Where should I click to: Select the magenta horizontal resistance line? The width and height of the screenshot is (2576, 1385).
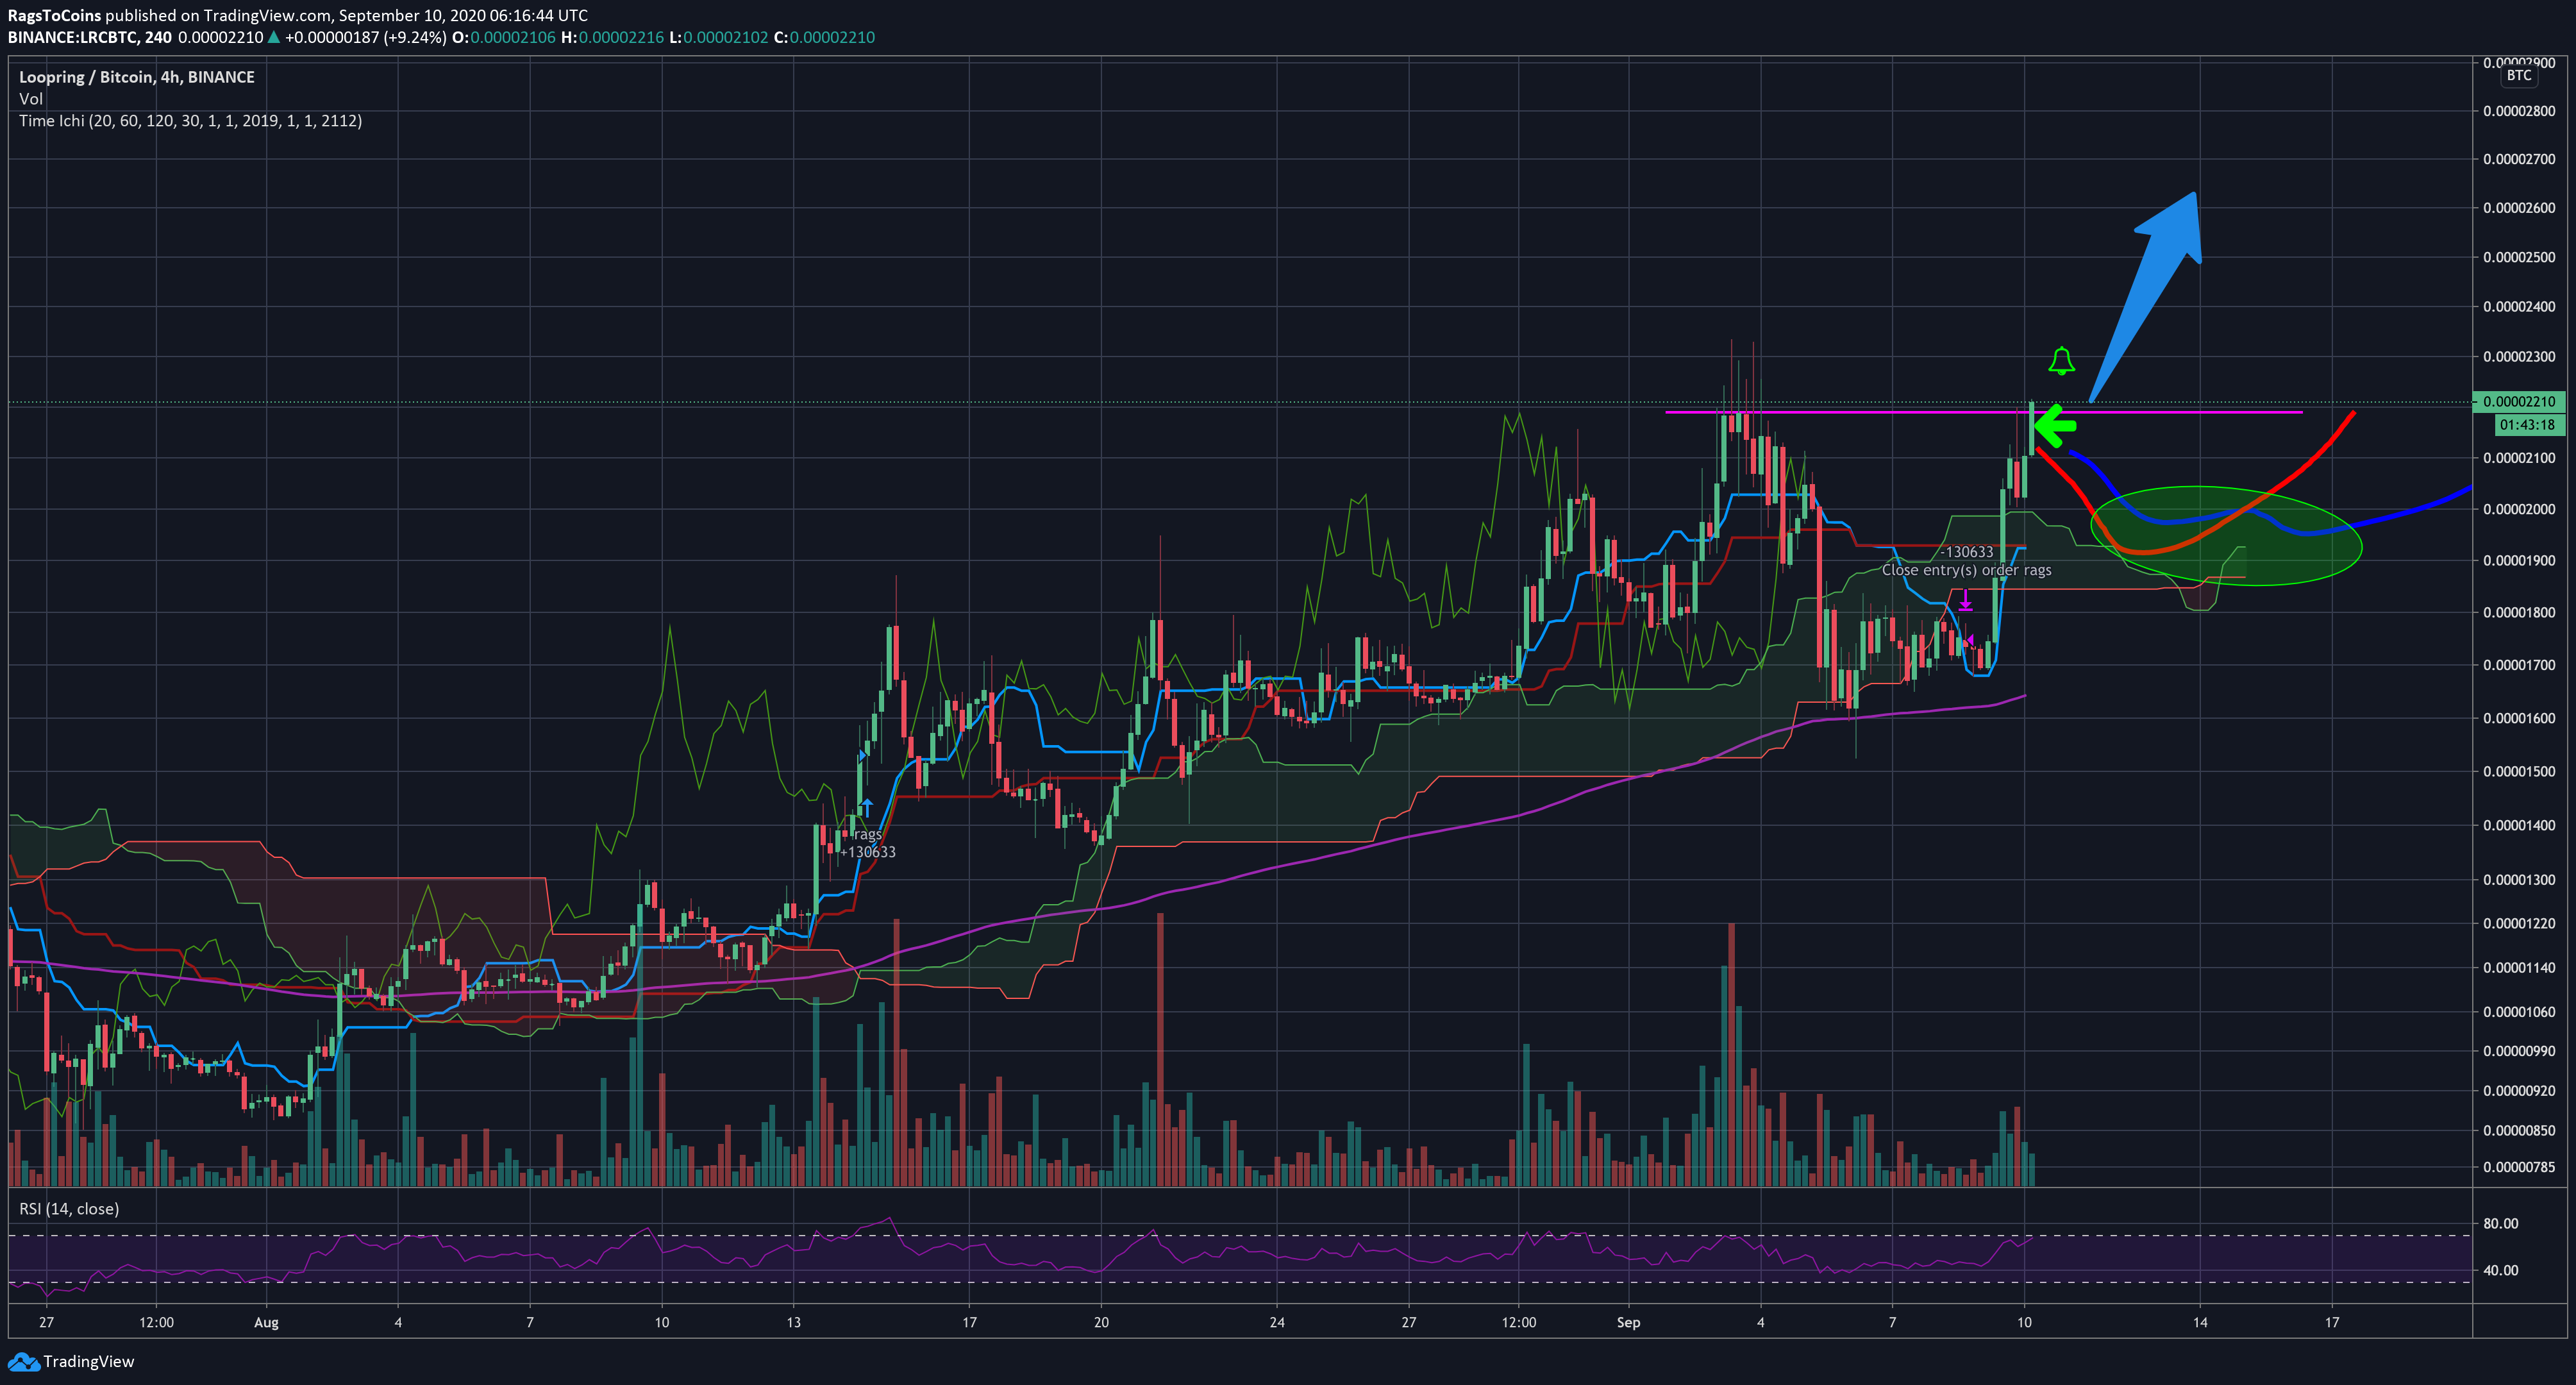click(x=1983, y=412)
